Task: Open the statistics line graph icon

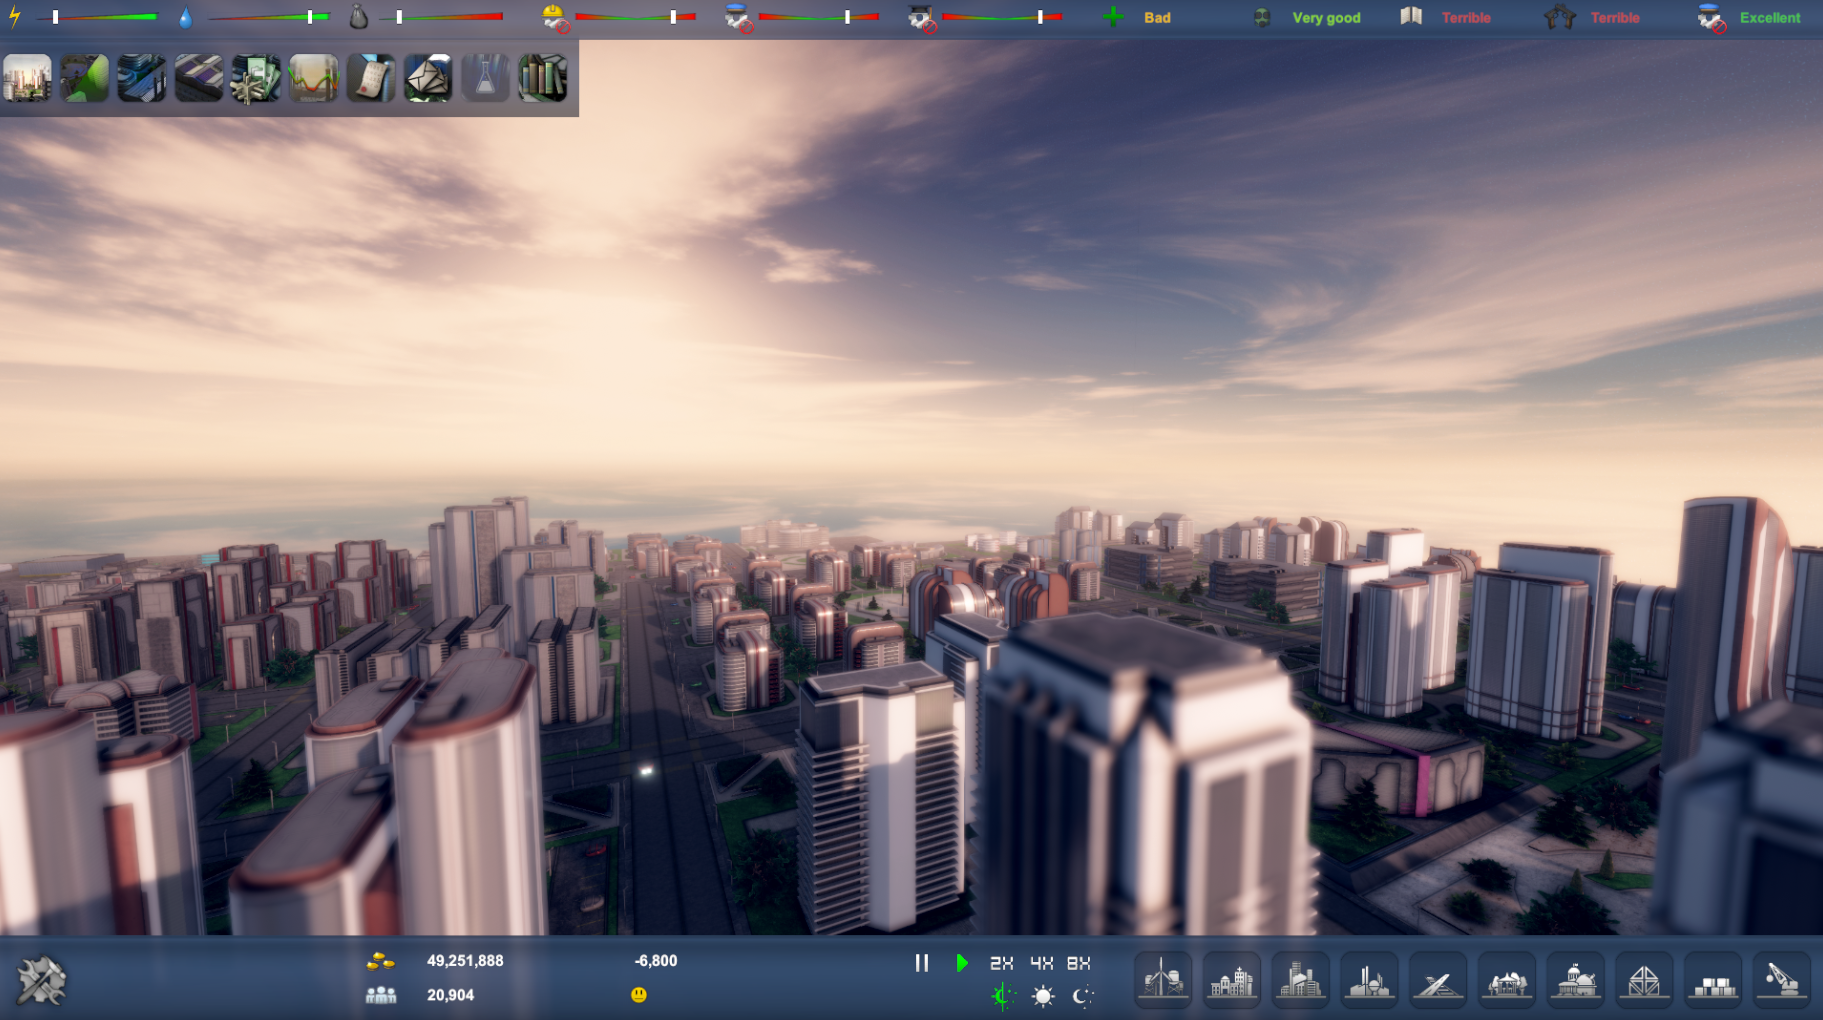Action: click(314, 78)
